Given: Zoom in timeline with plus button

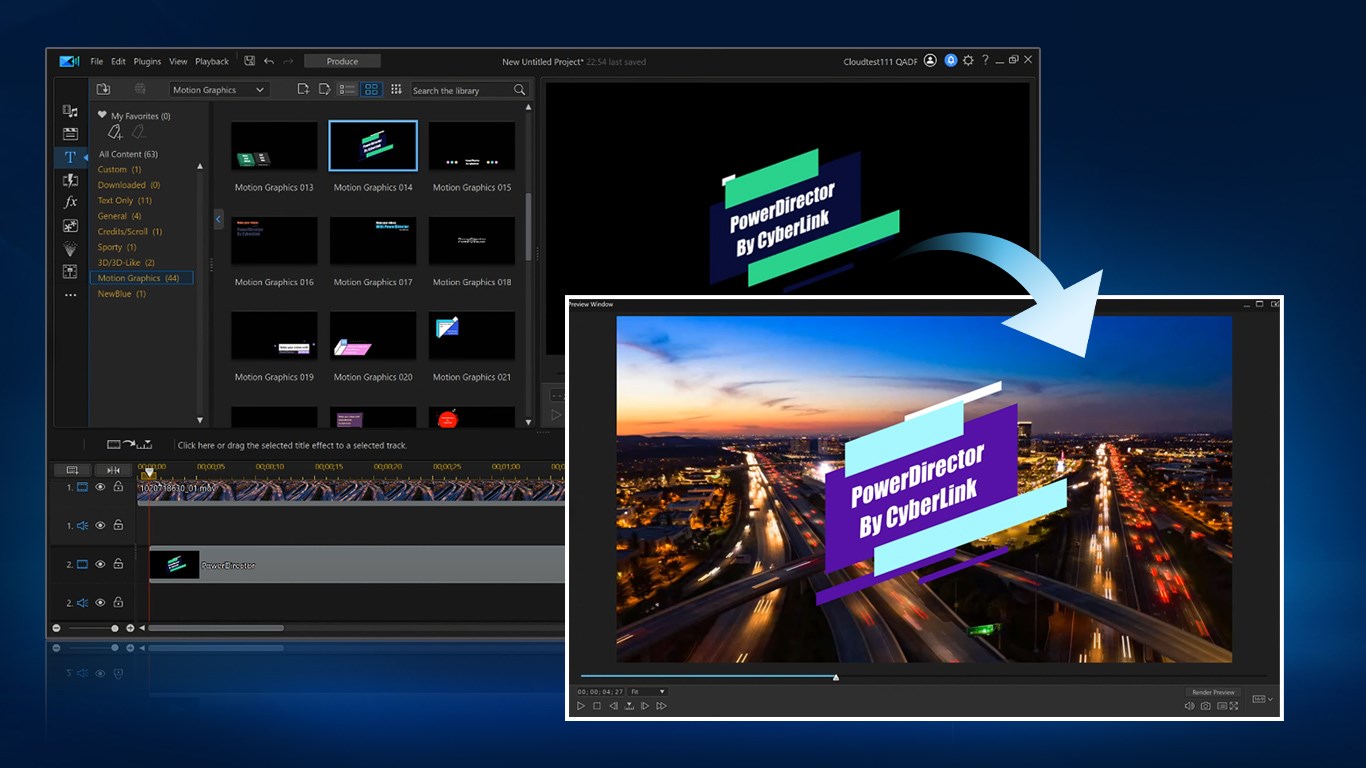Looking at the screenshot, I should coord(130,628).
